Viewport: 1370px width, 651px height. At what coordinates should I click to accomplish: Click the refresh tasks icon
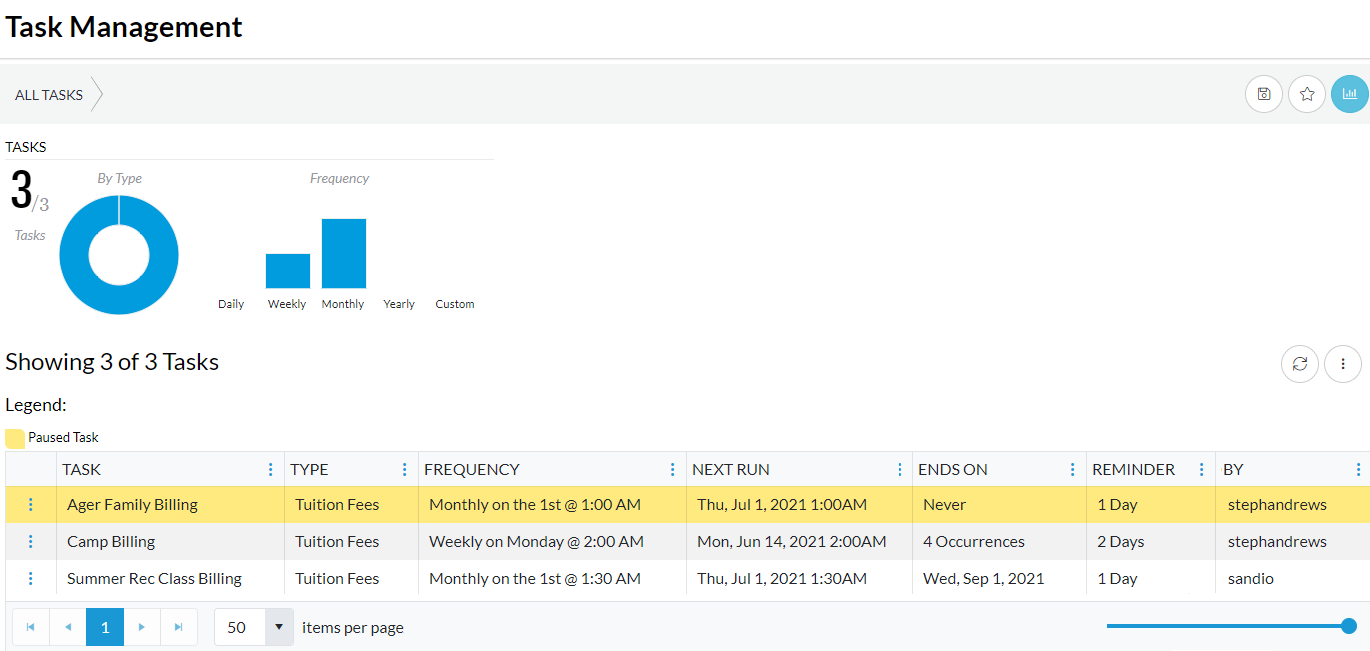point(1300,364)
